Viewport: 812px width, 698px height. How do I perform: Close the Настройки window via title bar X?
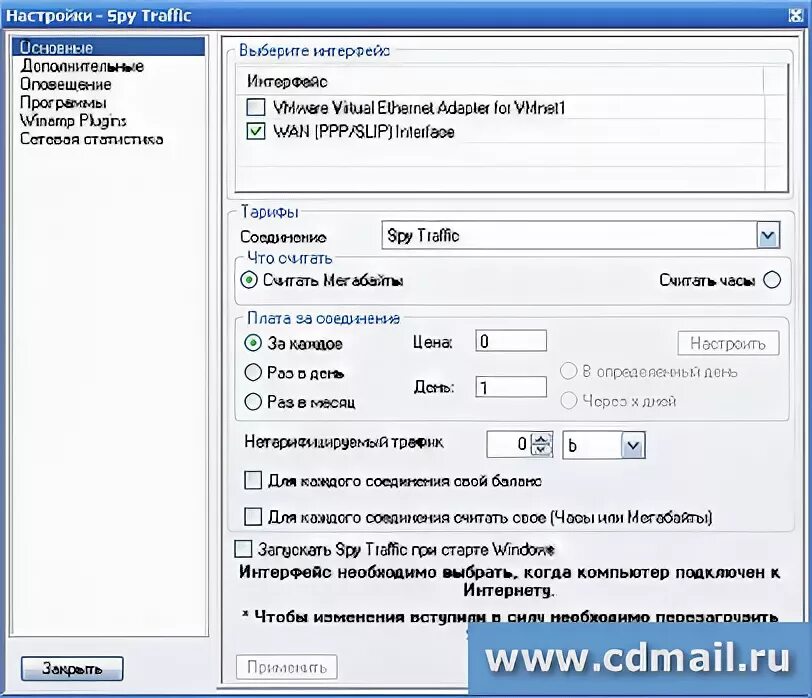pos(796,15)
